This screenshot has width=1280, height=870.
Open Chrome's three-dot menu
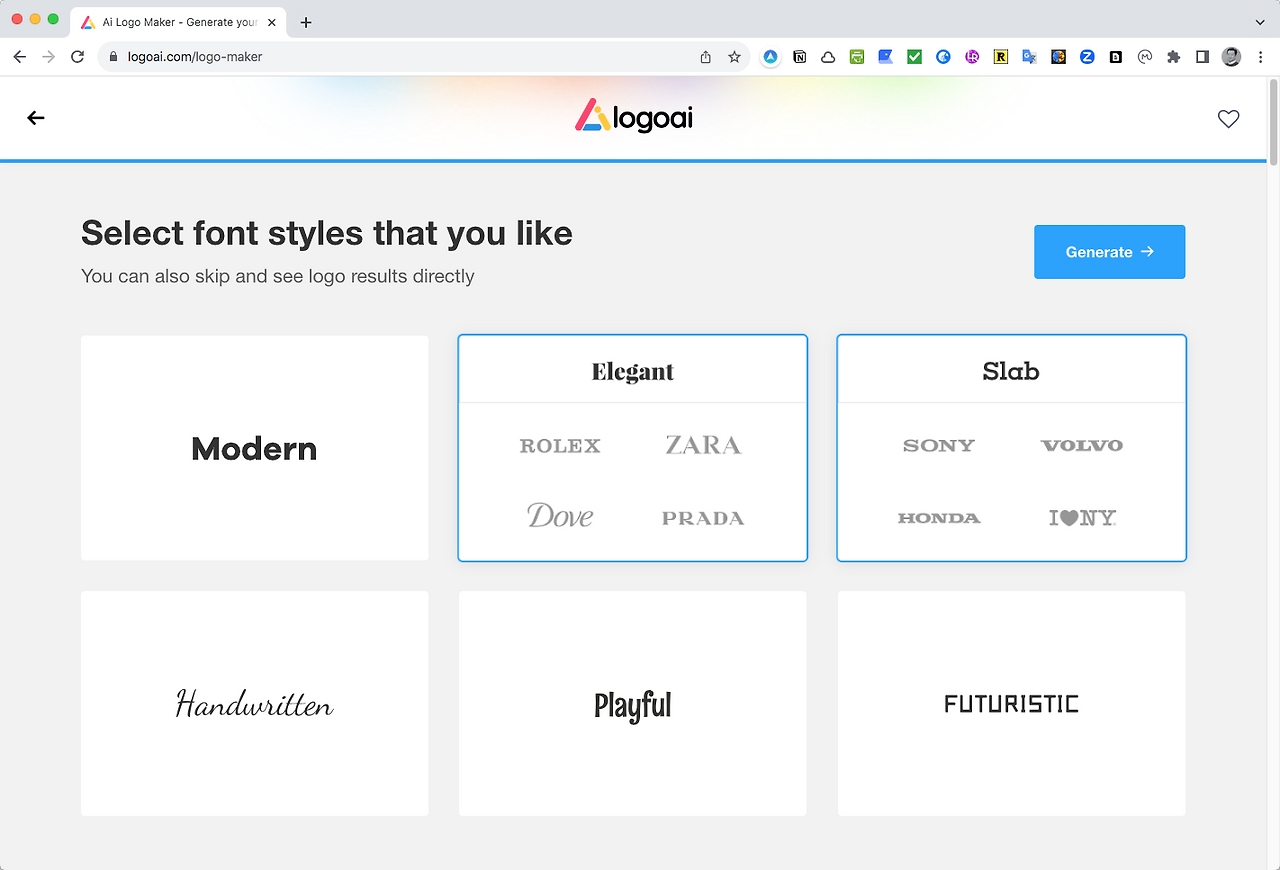tap(1259, 57)
